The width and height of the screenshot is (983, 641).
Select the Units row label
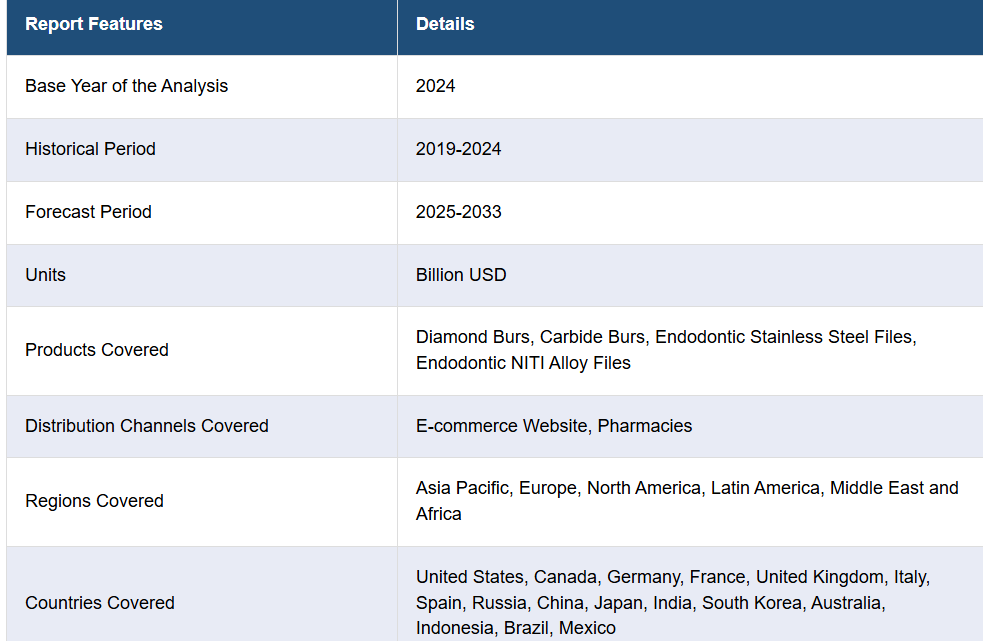45,275
